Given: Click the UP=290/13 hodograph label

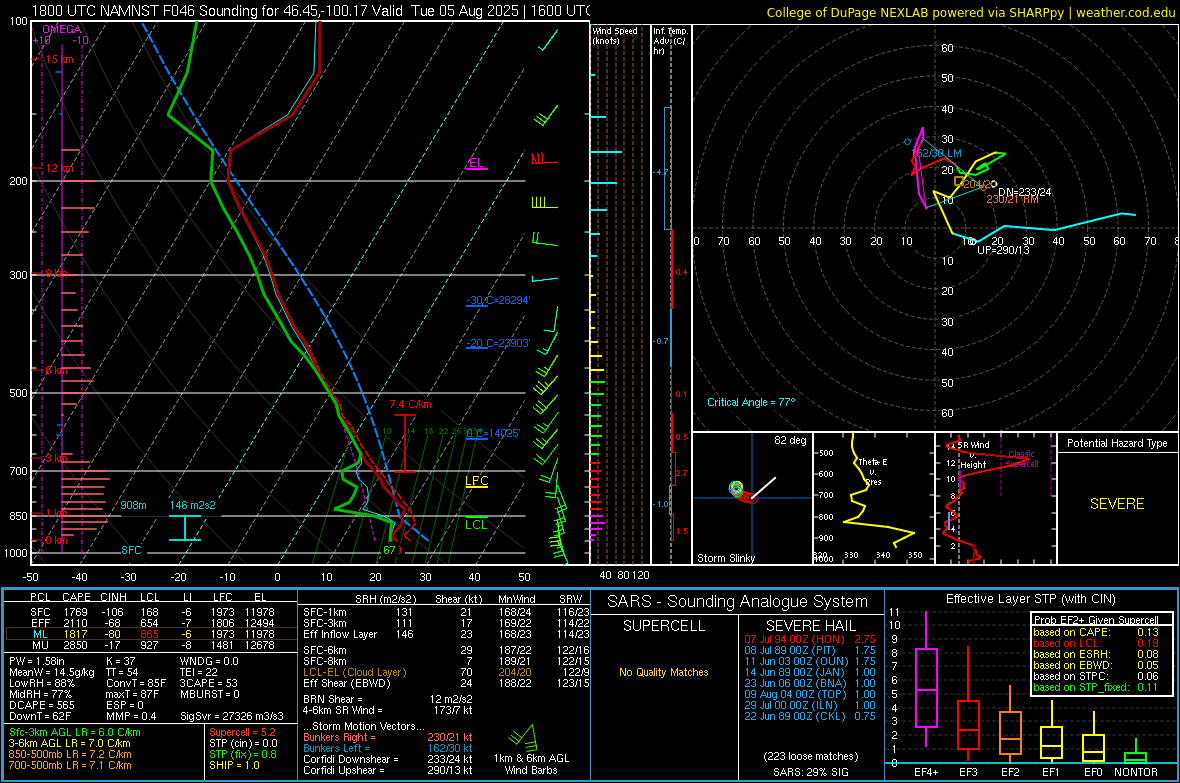Looking at the screenshot, I should point(1003,250).
